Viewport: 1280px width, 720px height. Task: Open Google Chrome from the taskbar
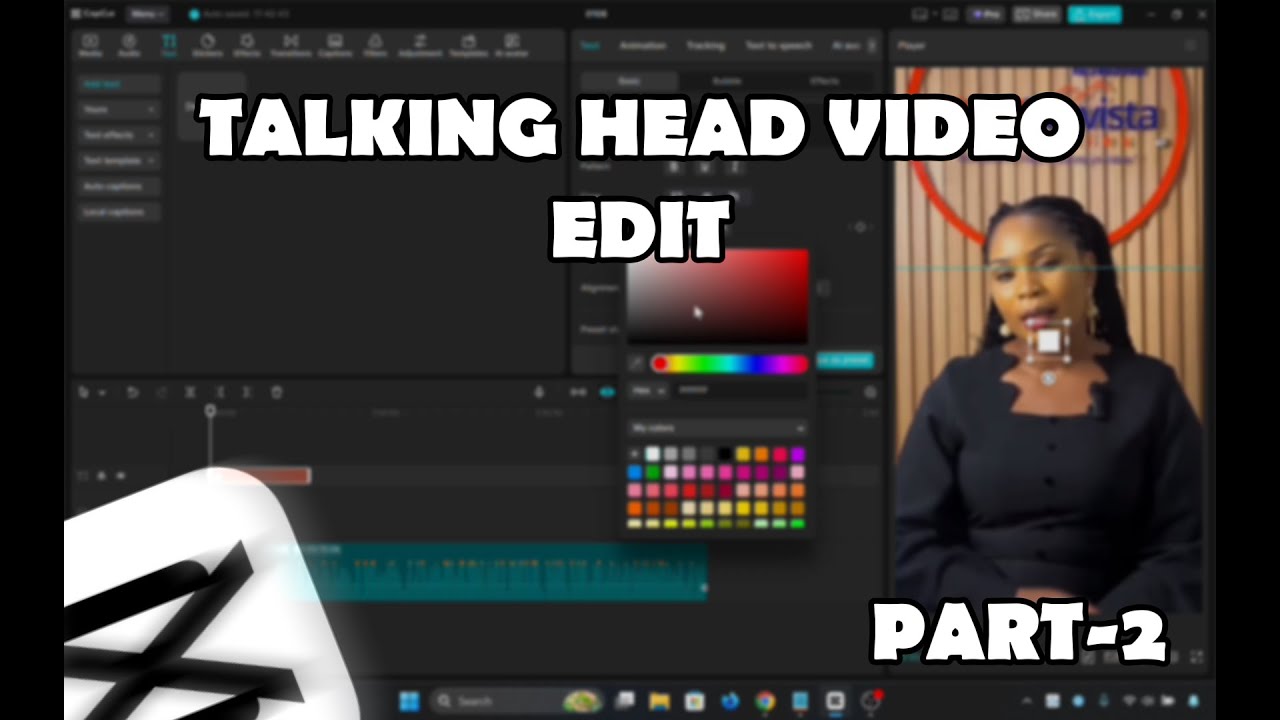click(765, 701)
